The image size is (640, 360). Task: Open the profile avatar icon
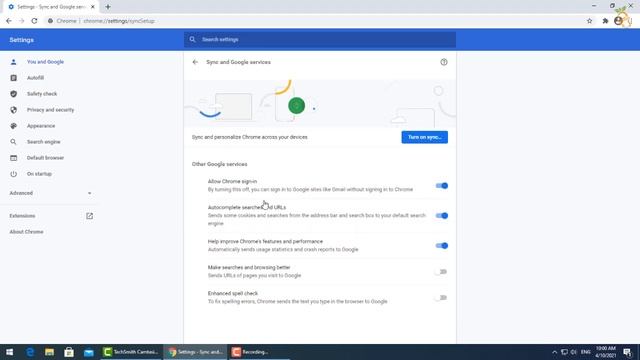pyautogui.click(x=618, y=21)
